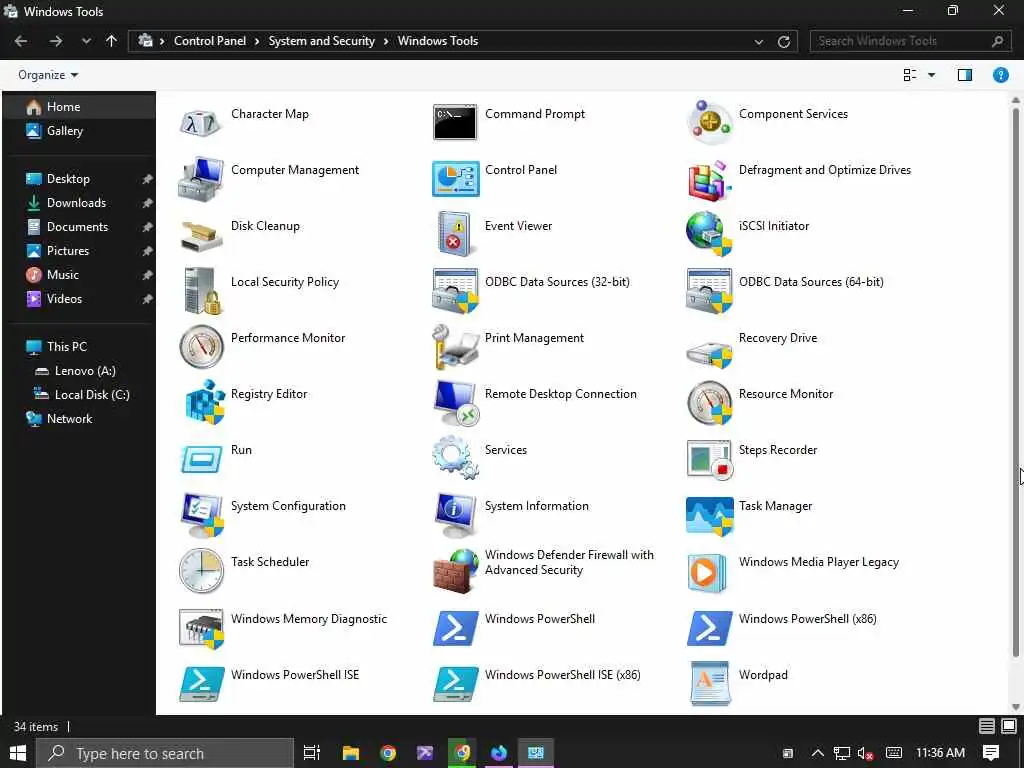Expand the address bar history dropdown
Screen dimensions: 1024x768
[759, 42]
